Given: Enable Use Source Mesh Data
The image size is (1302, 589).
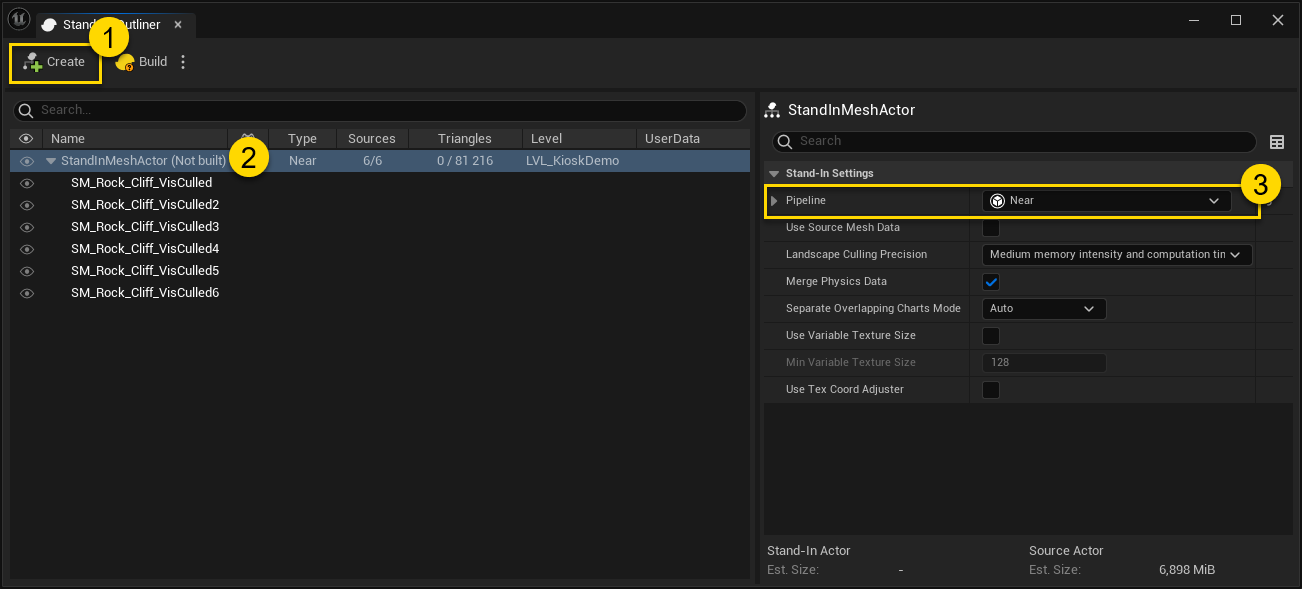Looking at the screenshot, I should coord(990,227).
